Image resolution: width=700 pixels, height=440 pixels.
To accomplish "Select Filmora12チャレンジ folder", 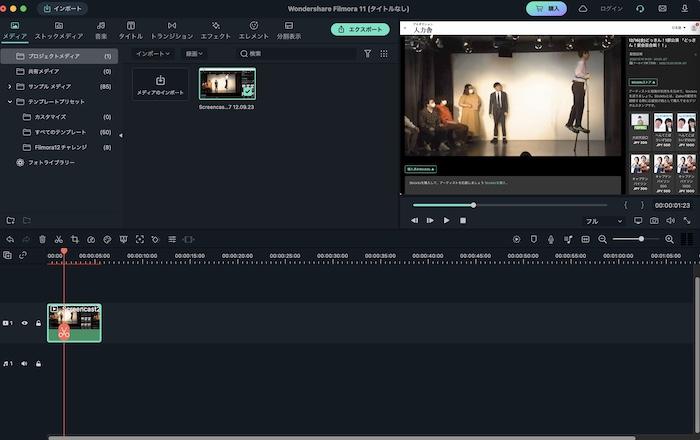I will click(x=59, y=147).
